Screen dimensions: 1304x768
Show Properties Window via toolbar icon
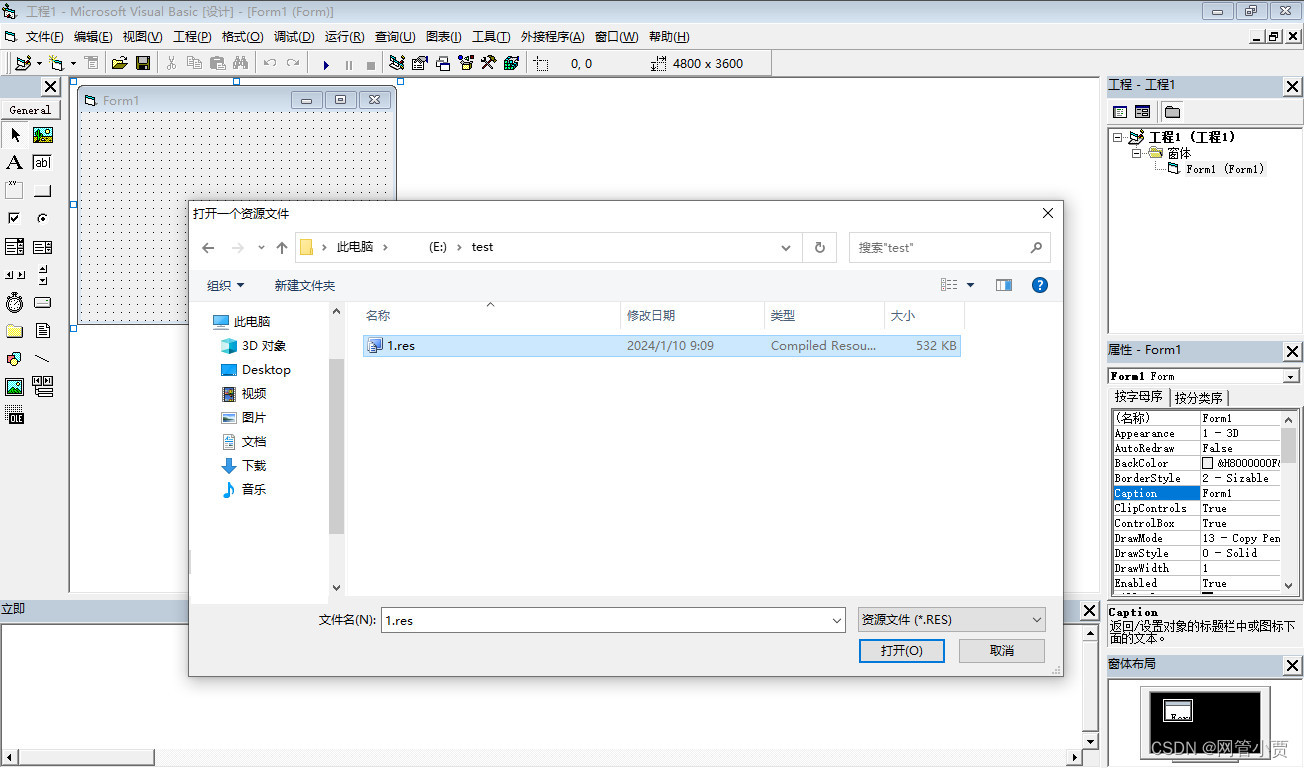[x=419, y=63]
